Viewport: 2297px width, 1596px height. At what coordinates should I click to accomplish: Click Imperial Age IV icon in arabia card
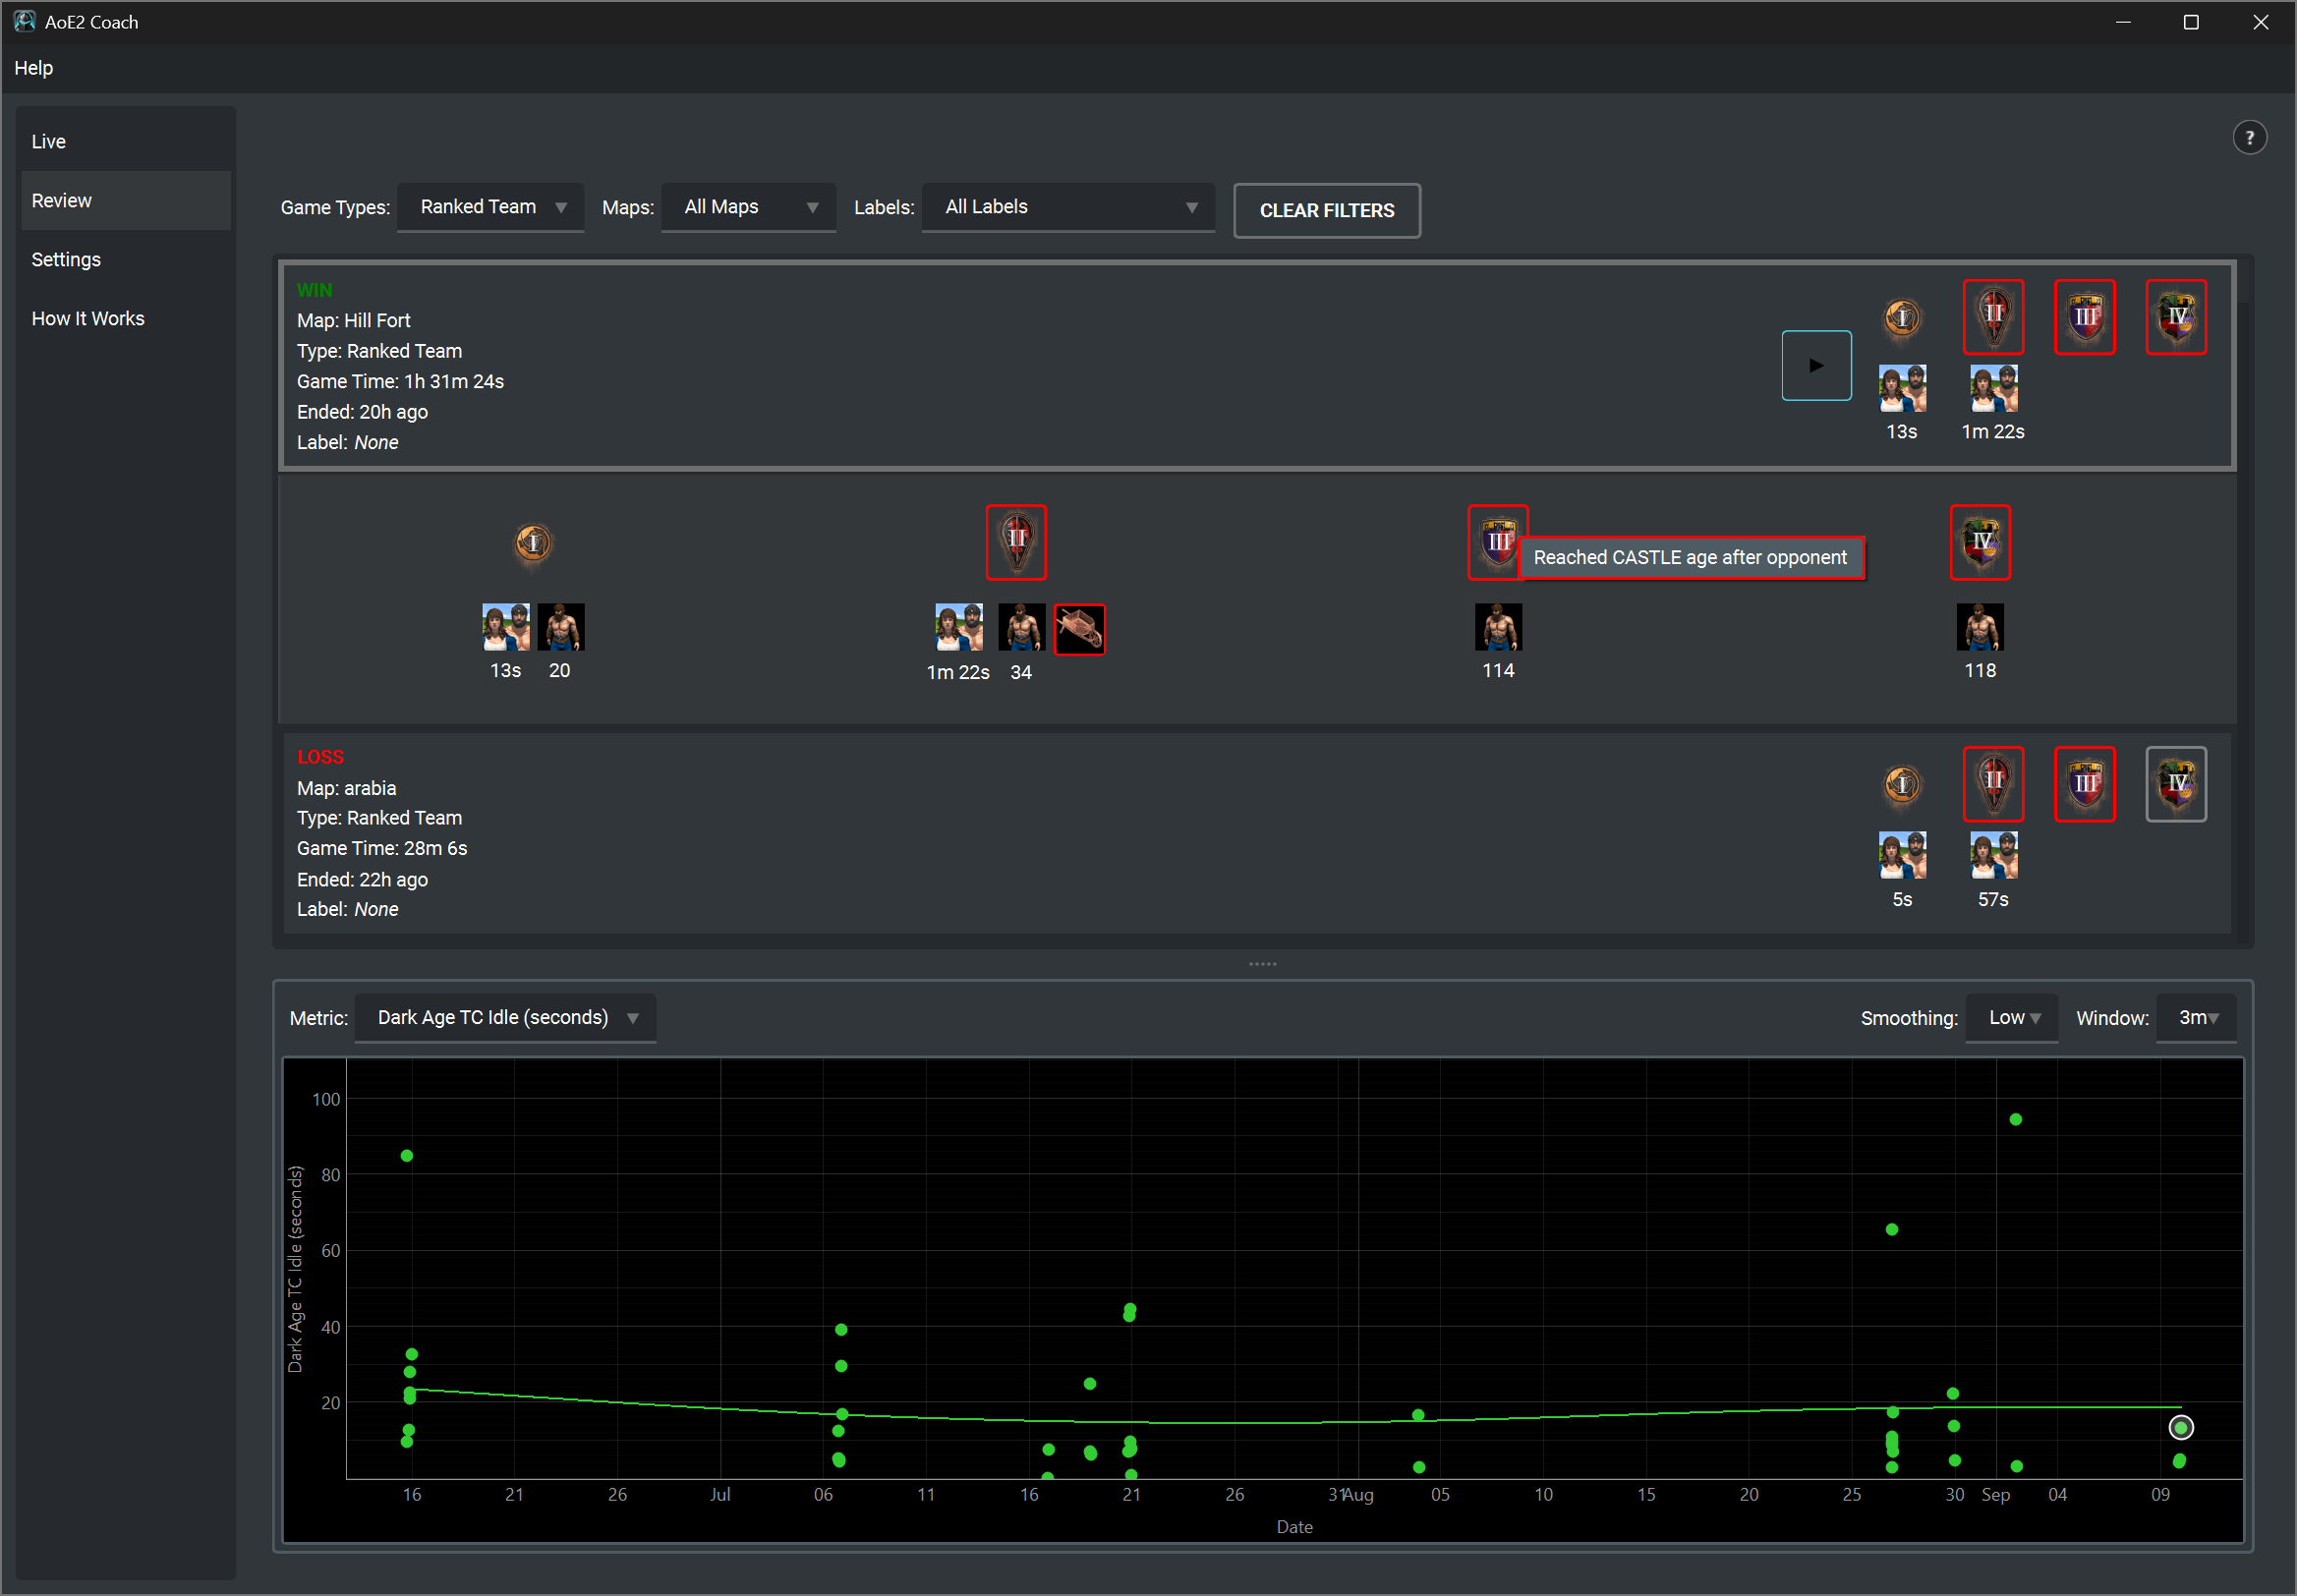click(2176, 784)
